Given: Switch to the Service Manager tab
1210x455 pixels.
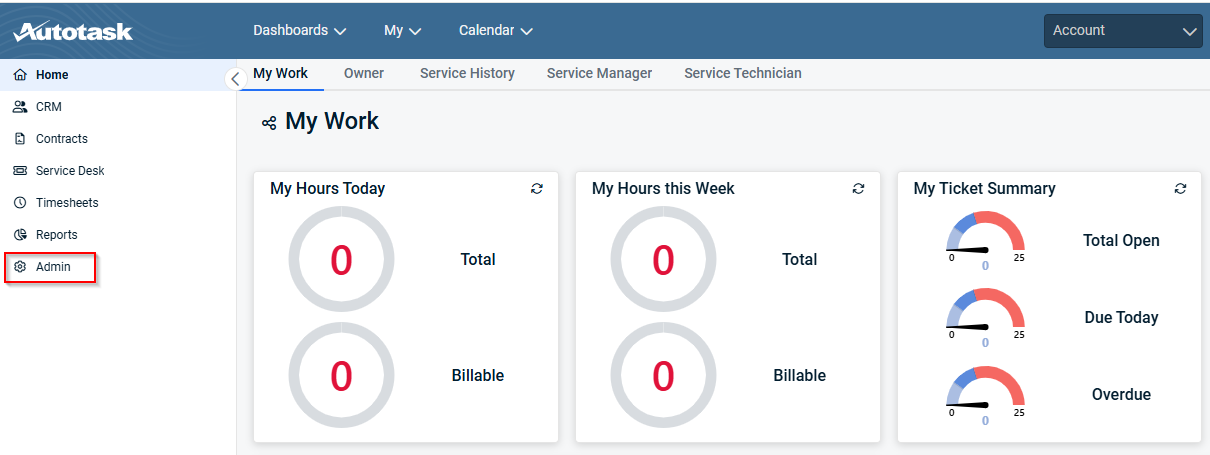Looking at the screenshot, I should [x=599, y=73].
